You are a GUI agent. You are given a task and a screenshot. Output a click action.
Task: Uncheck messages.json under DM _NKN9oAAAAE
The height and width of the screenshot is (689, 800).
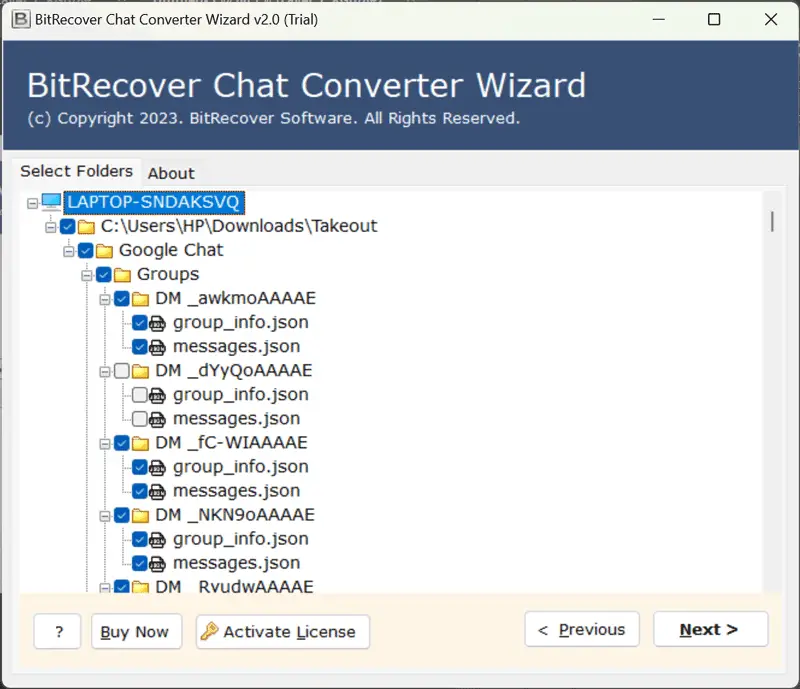coord(140,563)
